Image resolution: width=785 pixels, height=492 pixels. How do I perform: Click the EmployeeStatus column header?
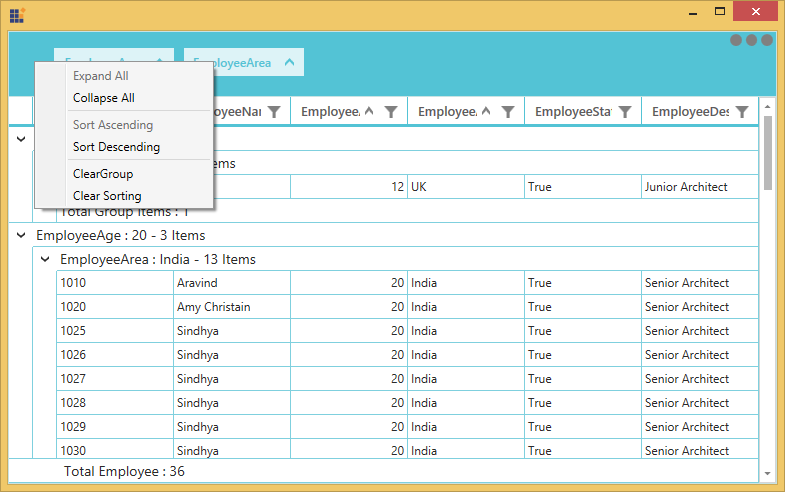tap(572, 112)
